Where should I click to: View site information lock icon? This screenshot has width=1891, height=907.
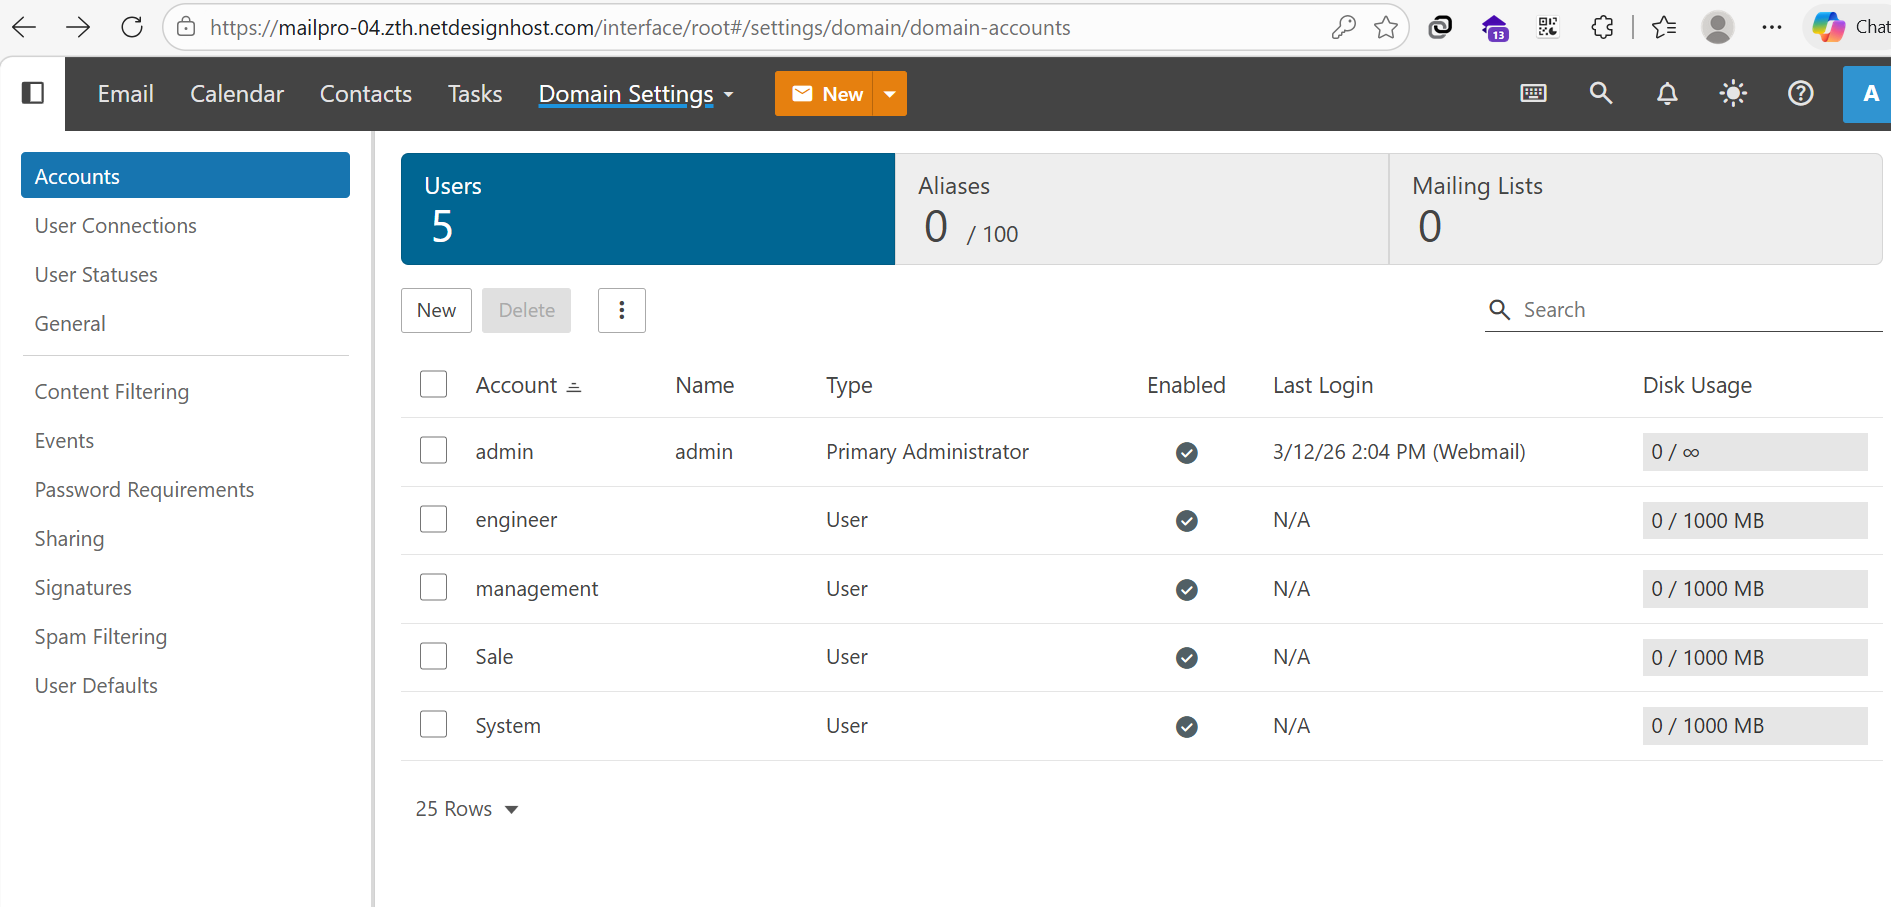point(186,27)
